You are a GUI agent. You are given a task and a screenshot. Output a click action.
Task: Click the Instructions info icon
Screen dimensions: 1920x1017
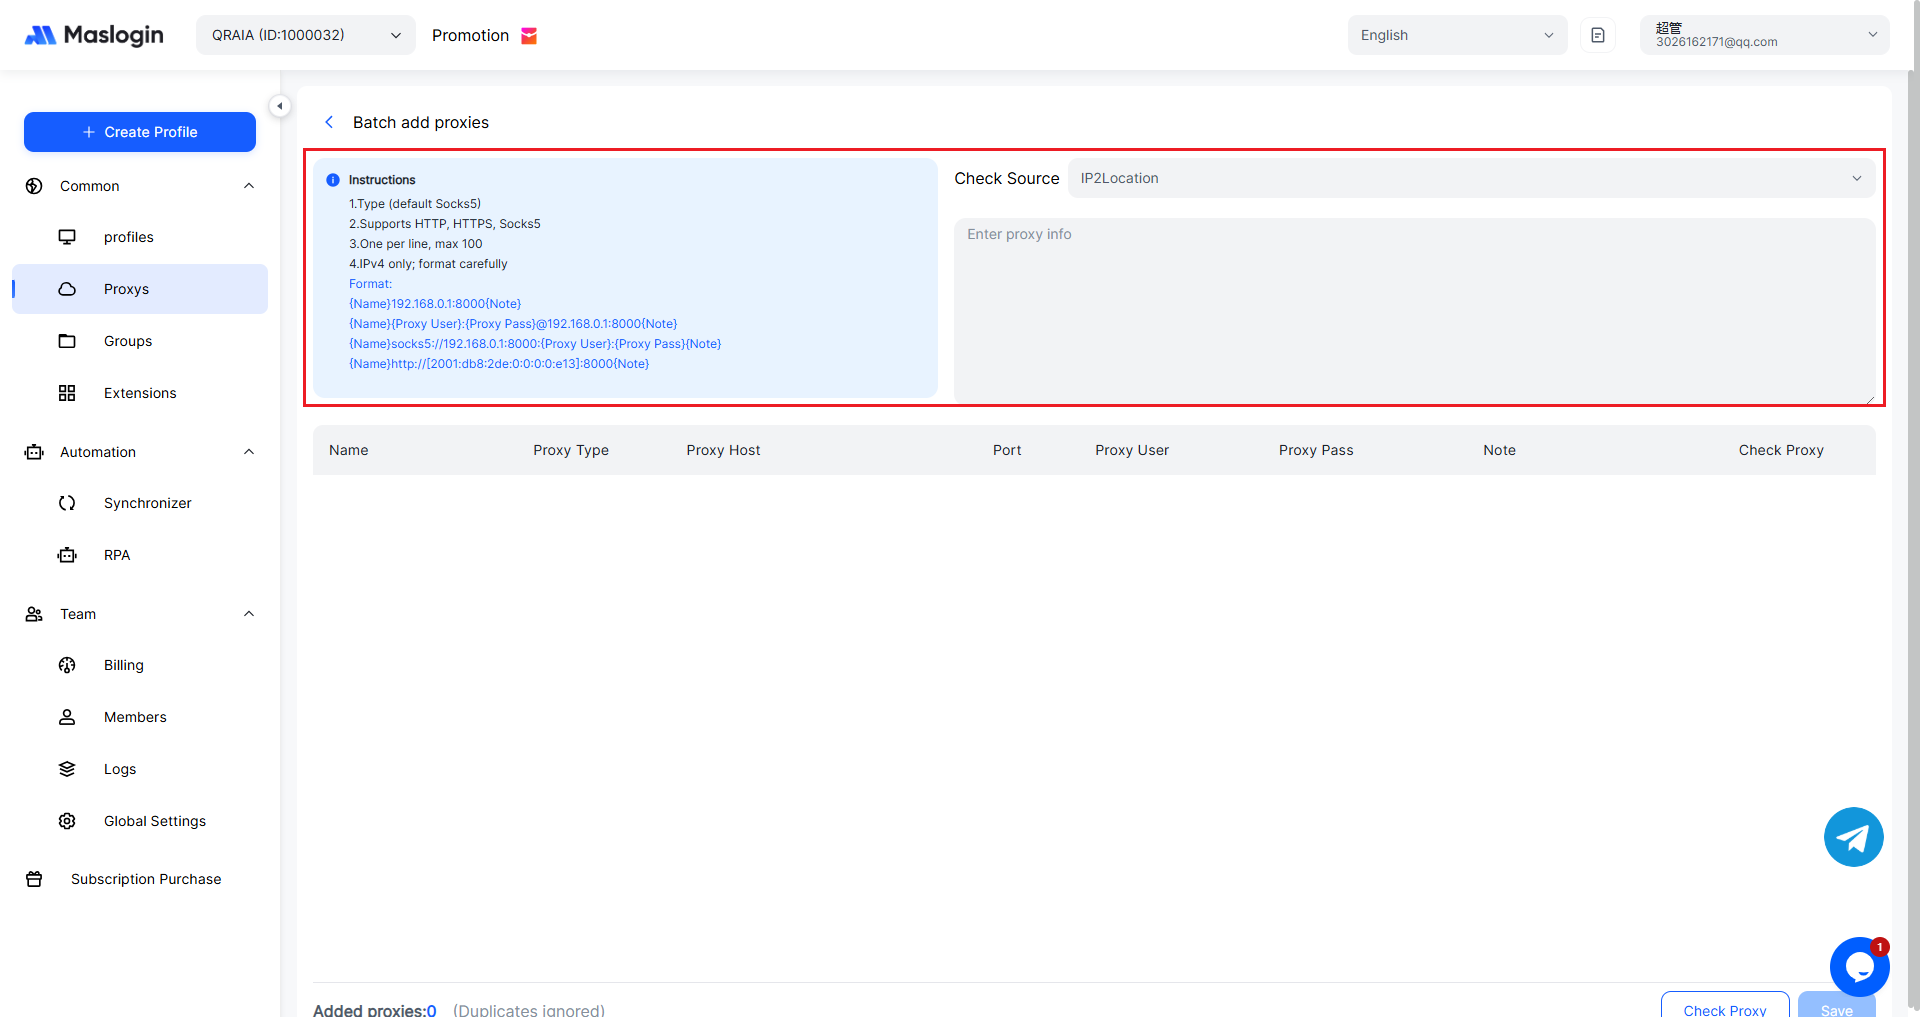[333, 180]
